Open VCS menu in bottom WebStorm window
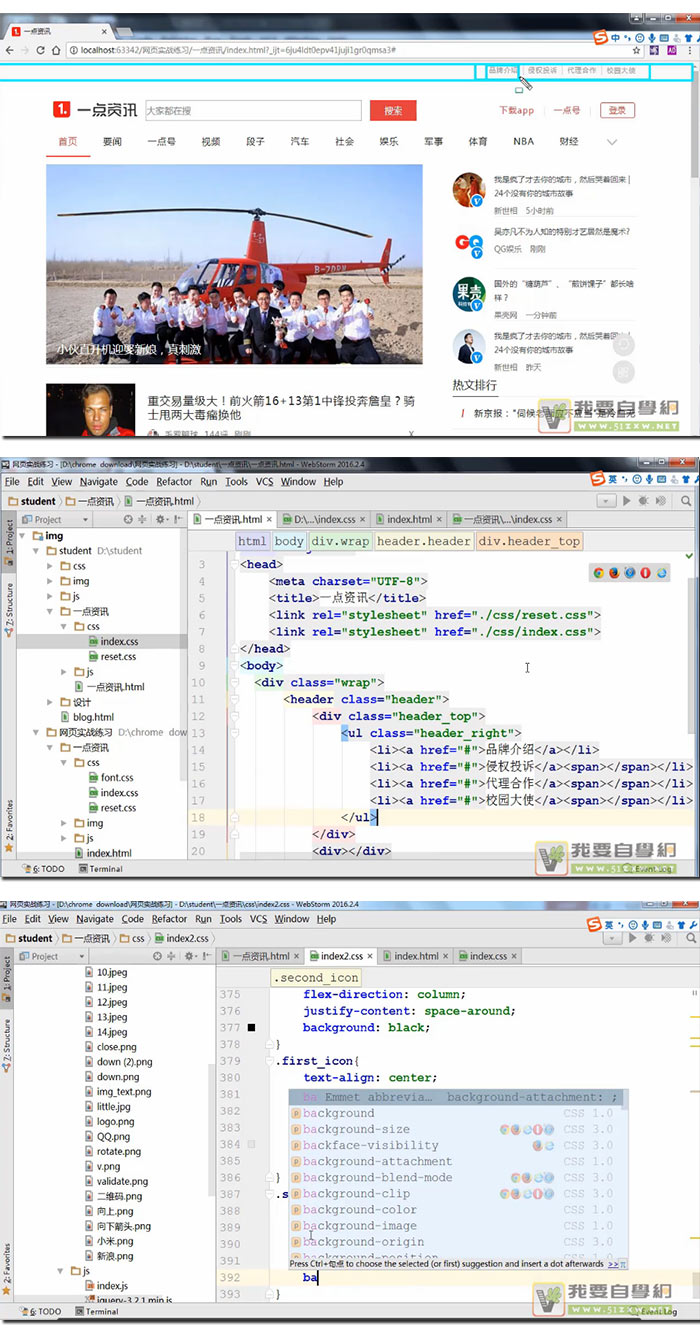This screenshot has width=700, height=1335. (258, 919)
